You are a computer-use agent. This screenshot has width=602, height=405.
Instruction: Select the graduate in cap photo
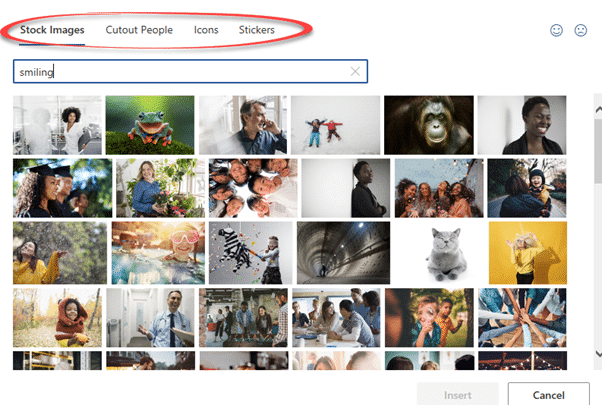point(62,187)
